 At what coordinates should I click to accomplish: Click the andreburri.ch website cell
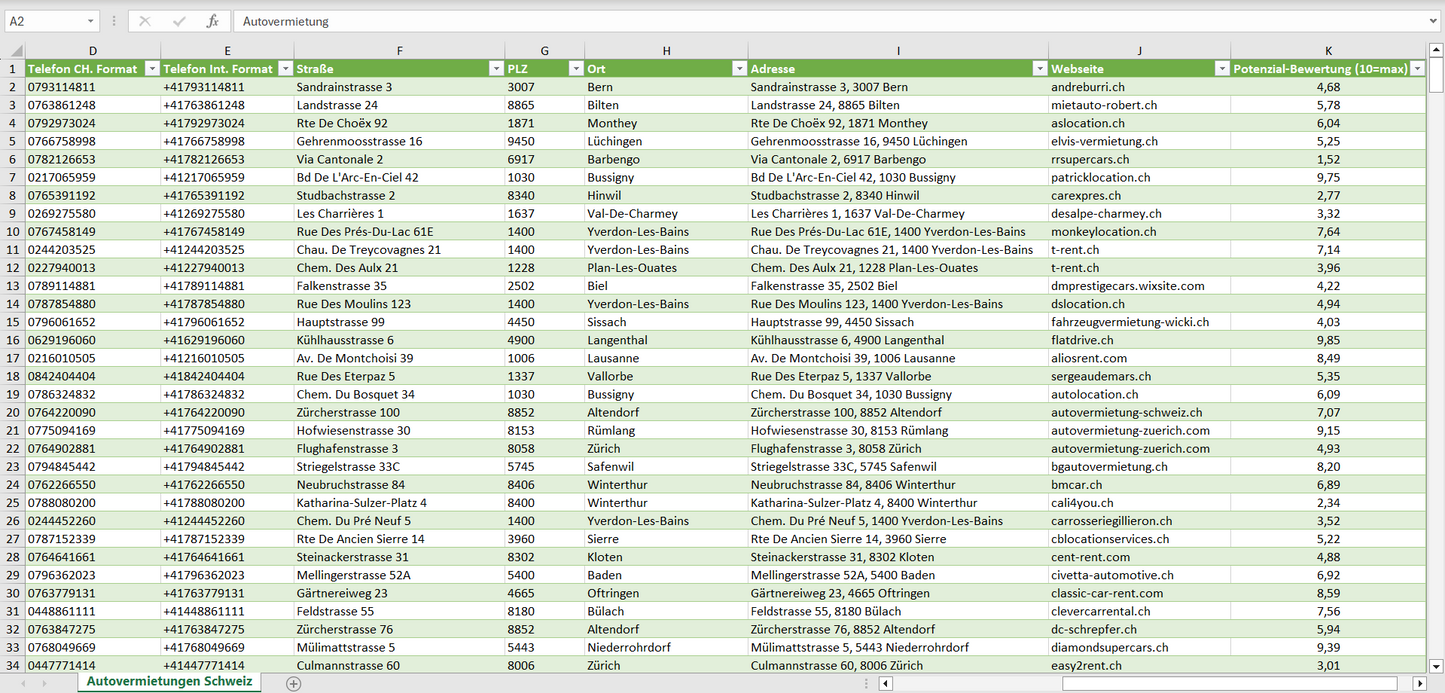(x=1139, y=87)
